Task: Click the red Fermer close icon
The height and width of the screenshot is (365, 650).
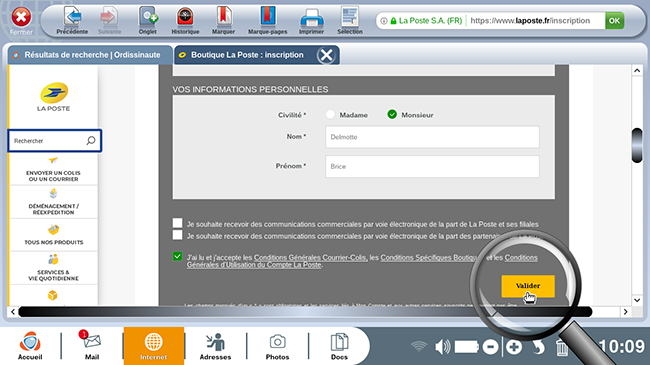Action: pos(21,18)
